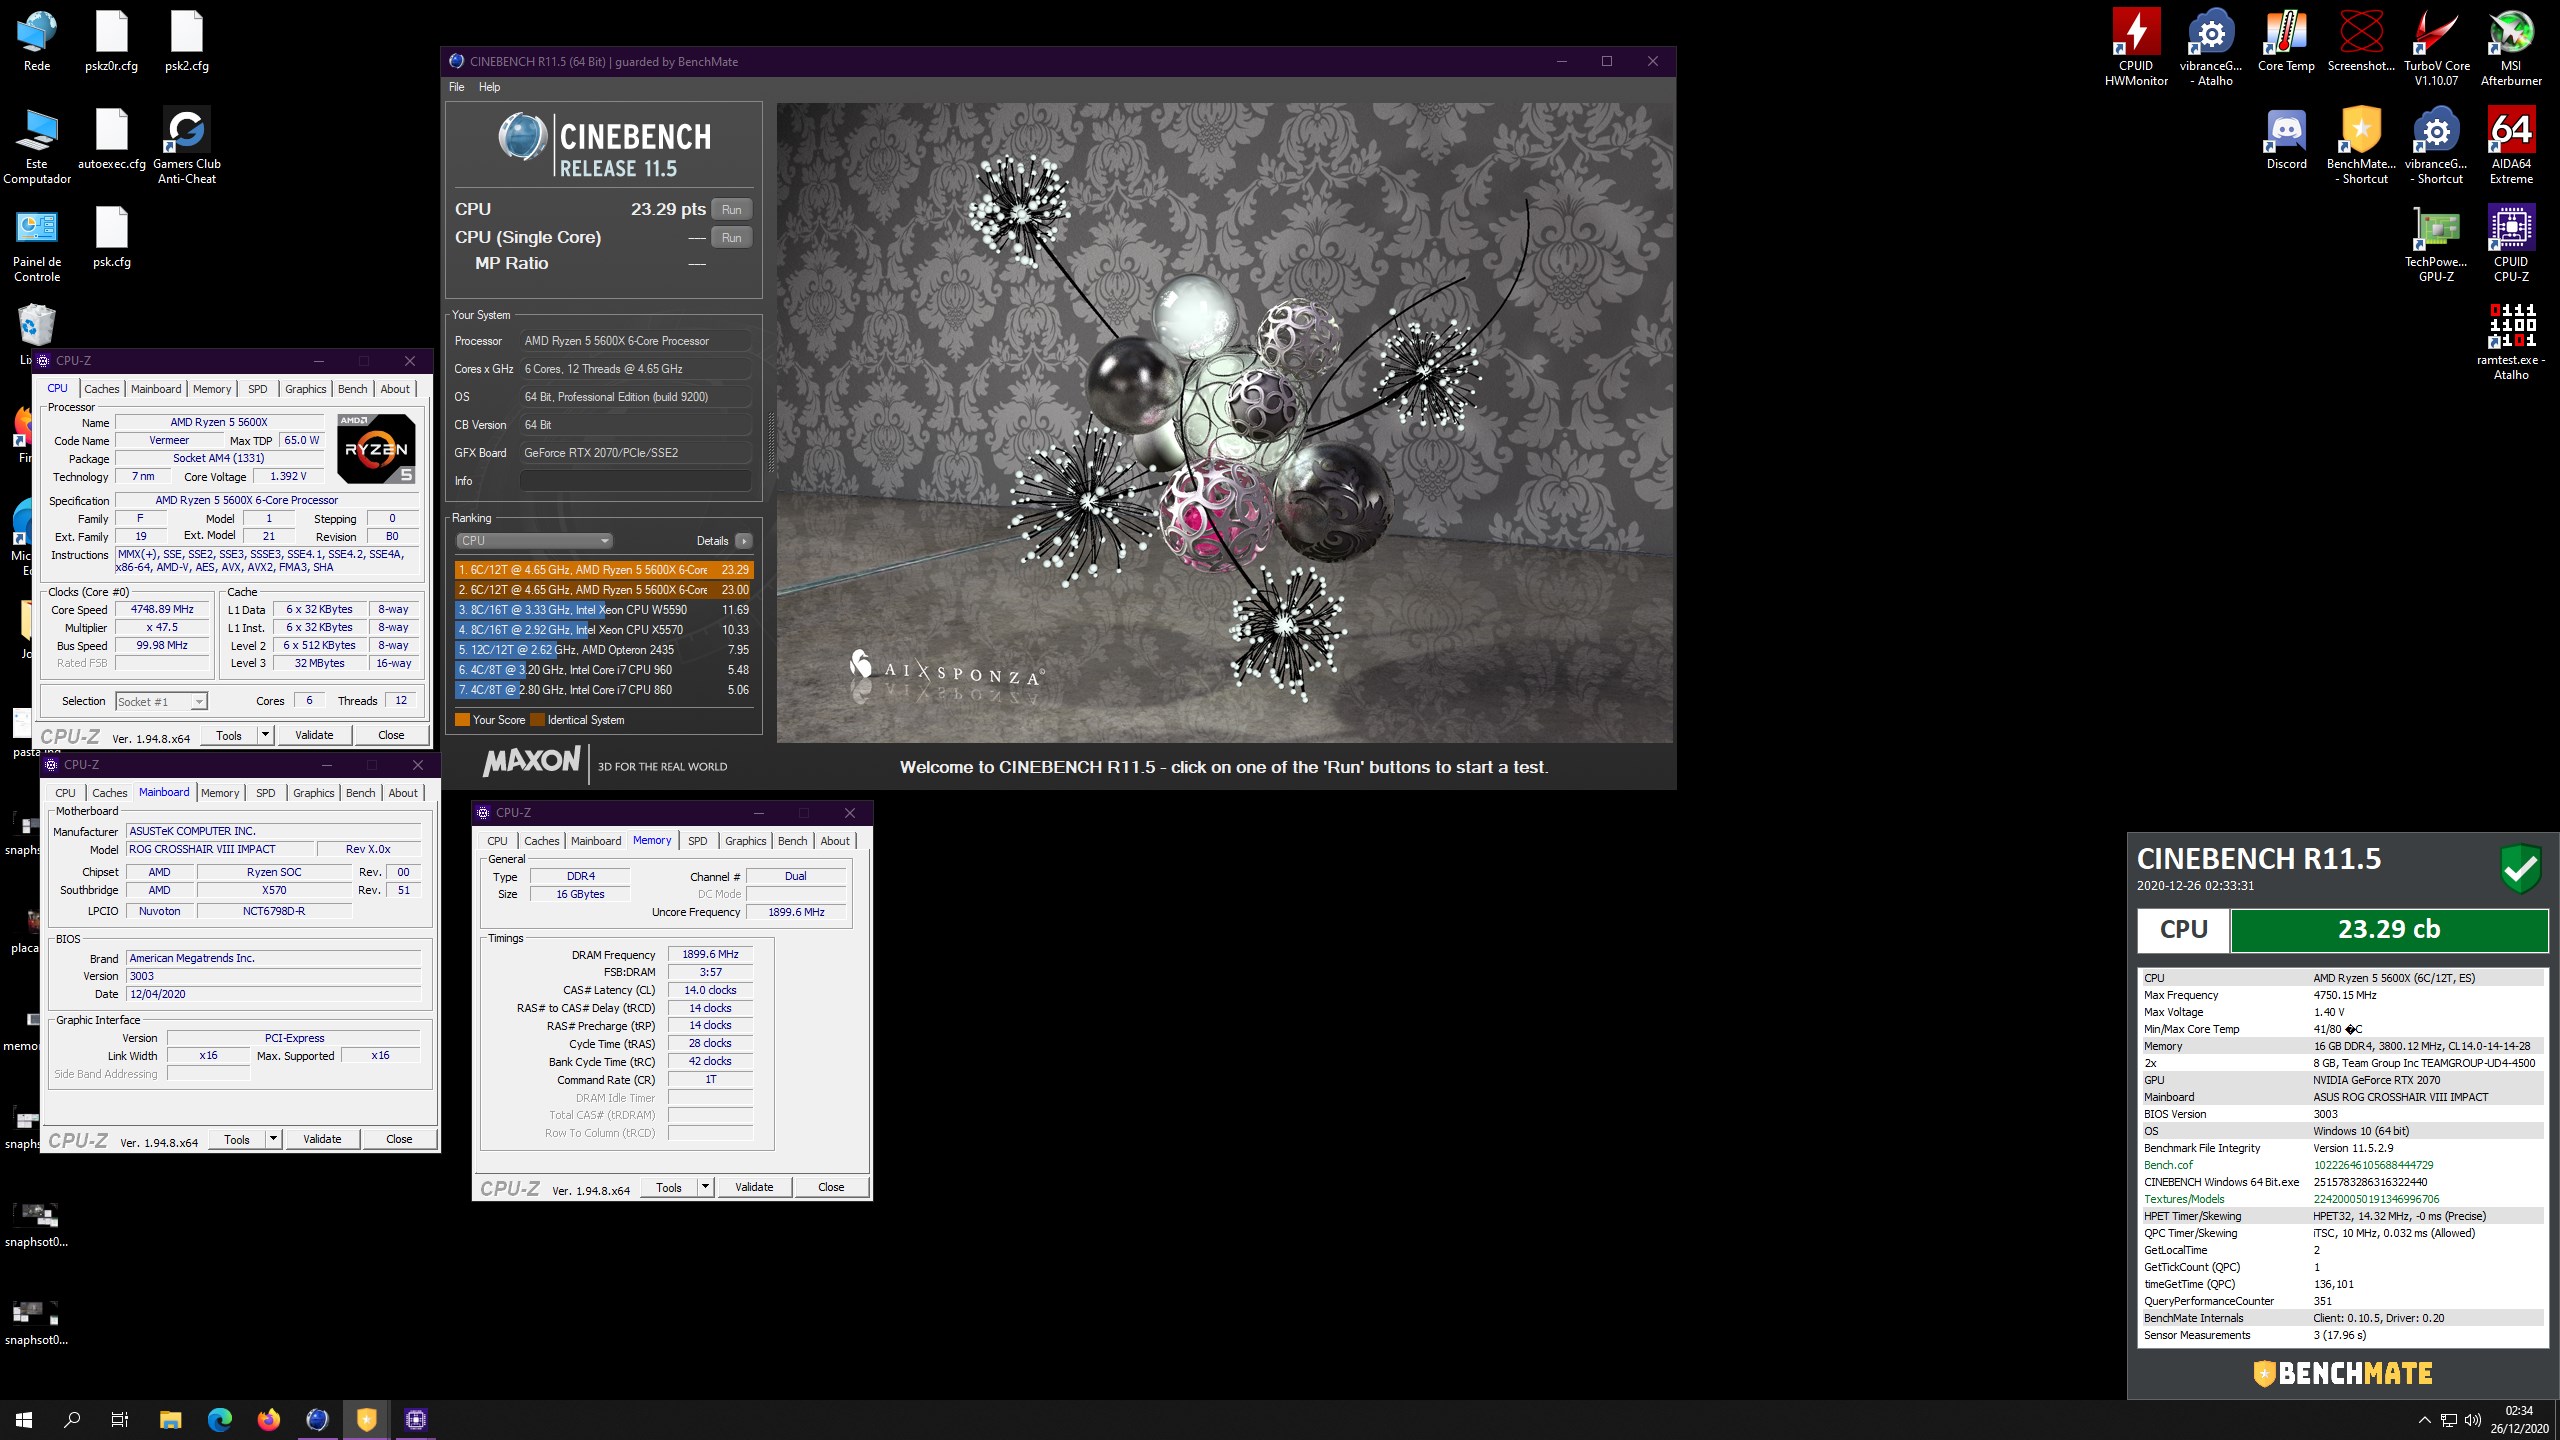This screenshot has height=1440, width=2560.
Task: Click Close in CPU-Z Memory window
Action: pos(831,1187)
